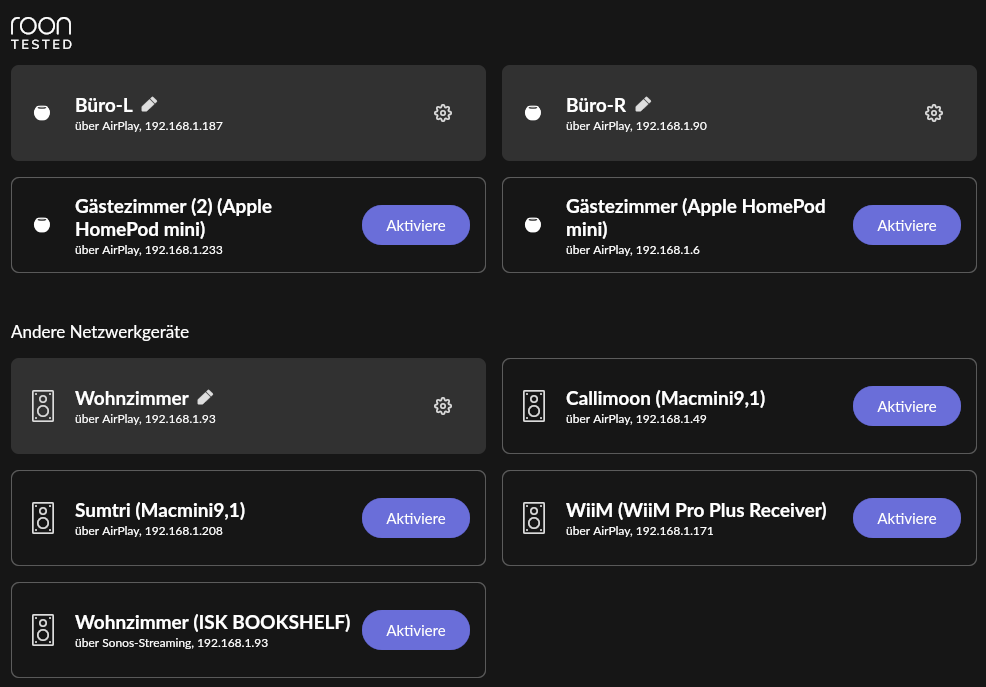Open settings gear for Wohnzimmer AirPlay
This screenshot has width=986, height=687.
[443, 406]
